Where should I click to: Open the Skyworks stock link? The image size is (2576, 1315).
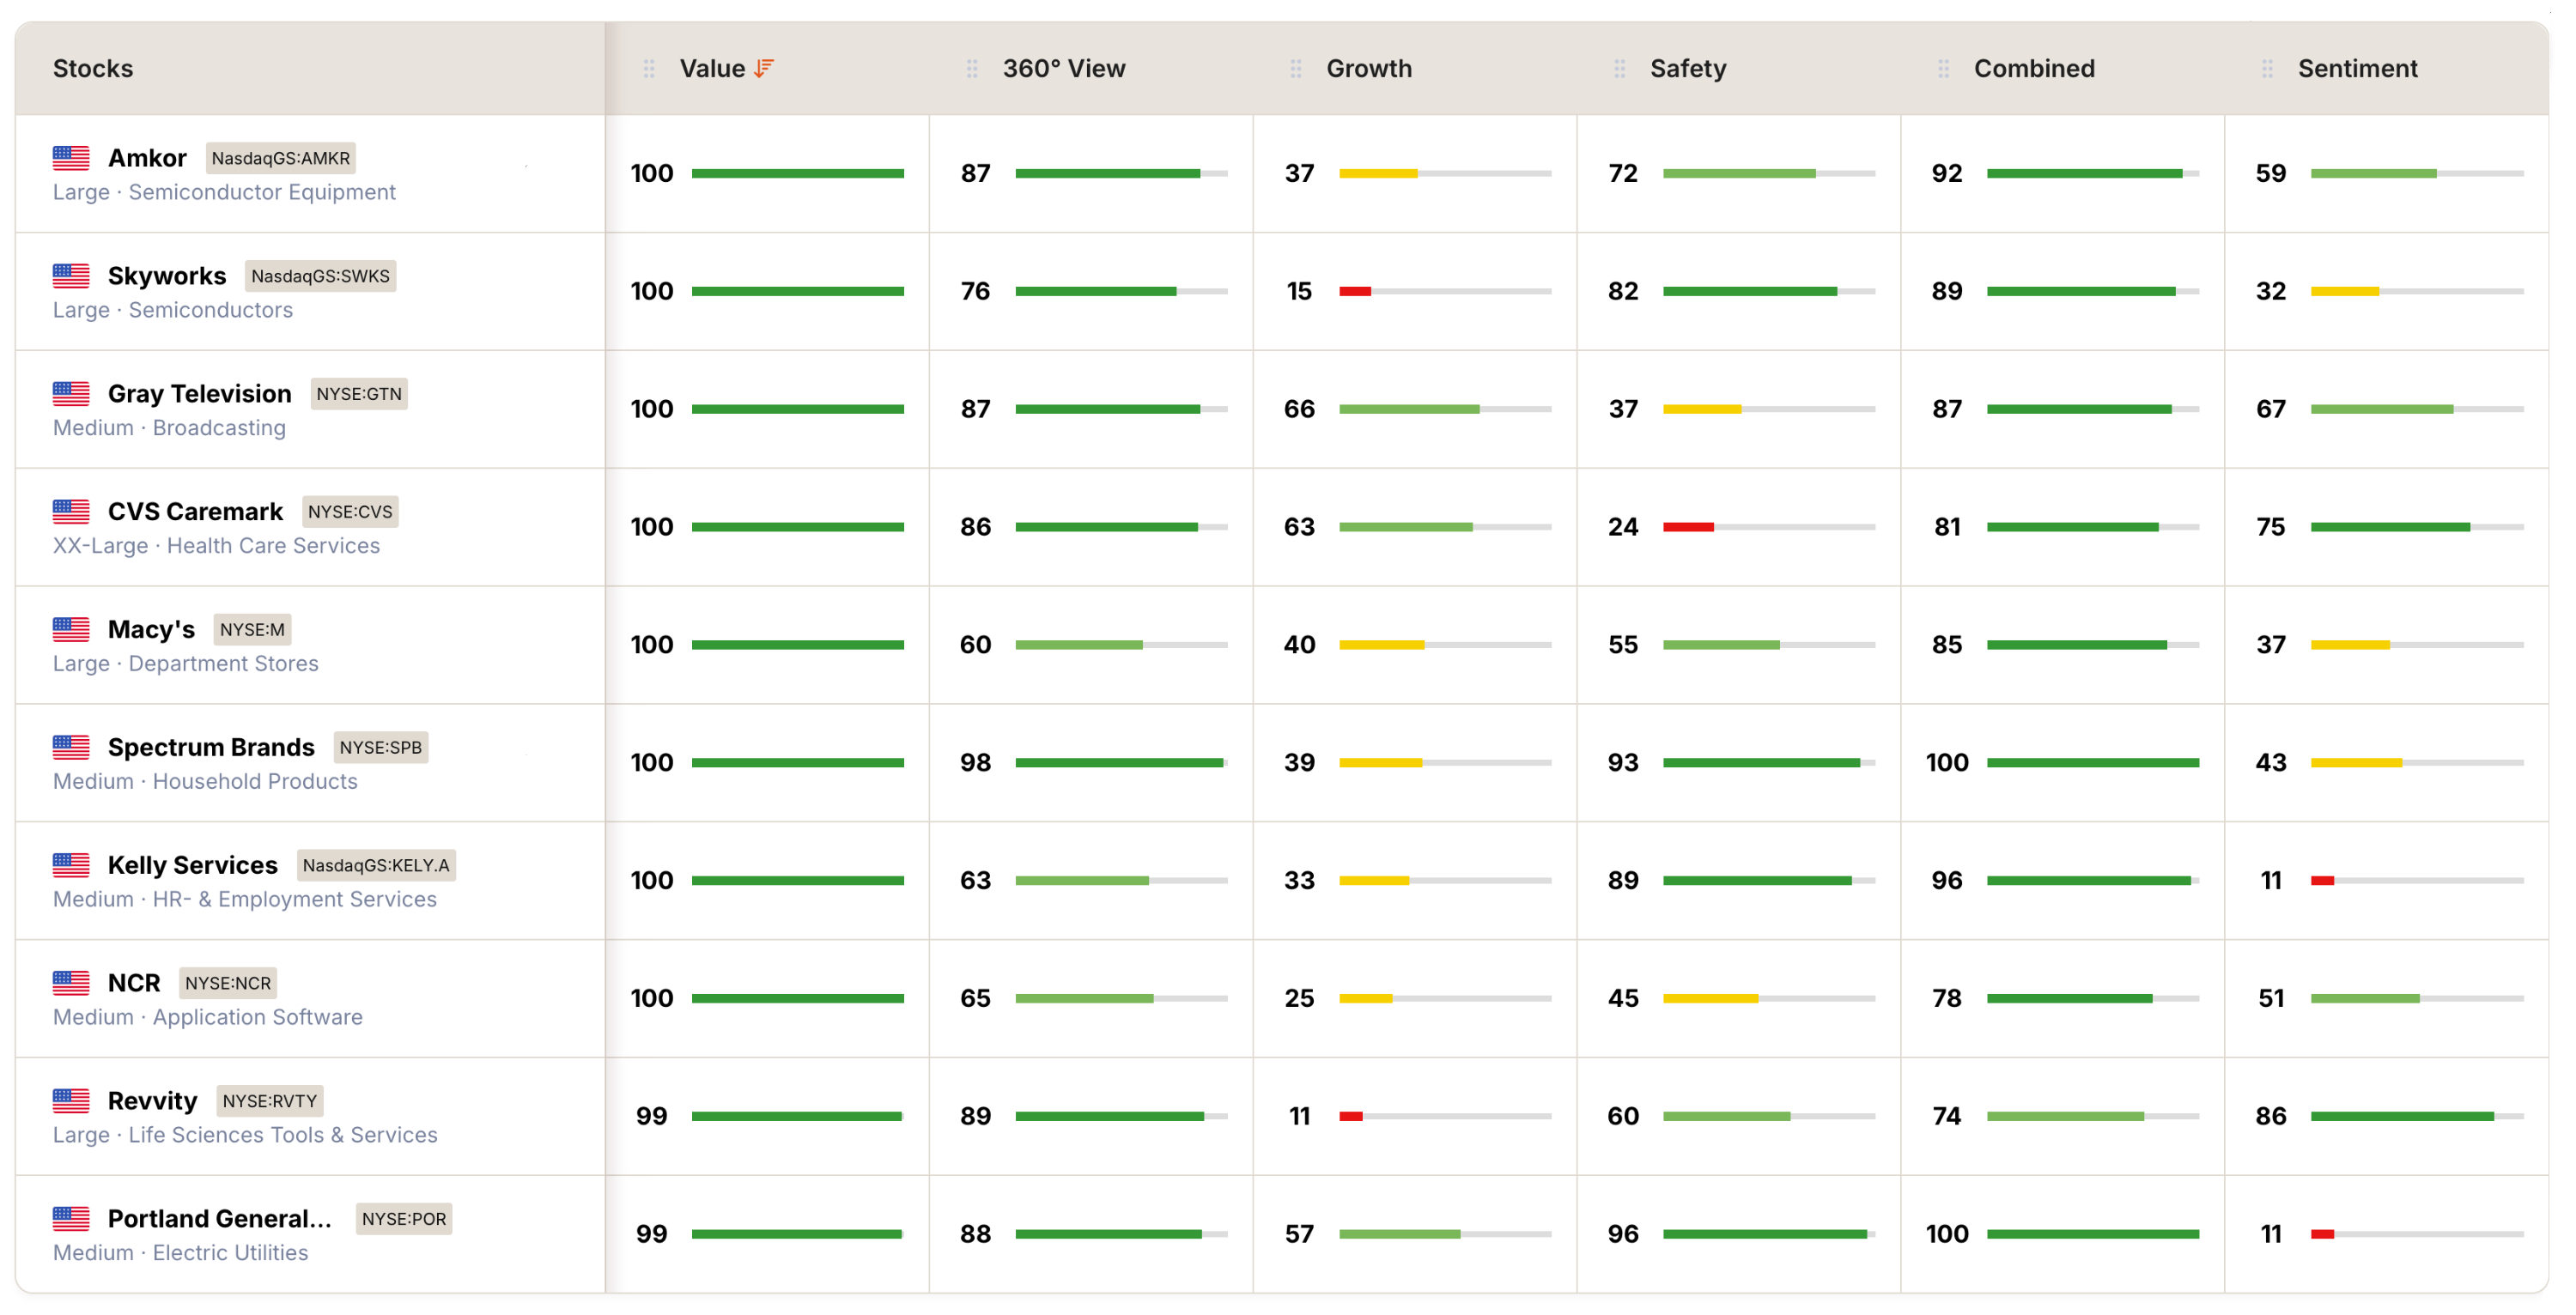(x=167, y=276)
